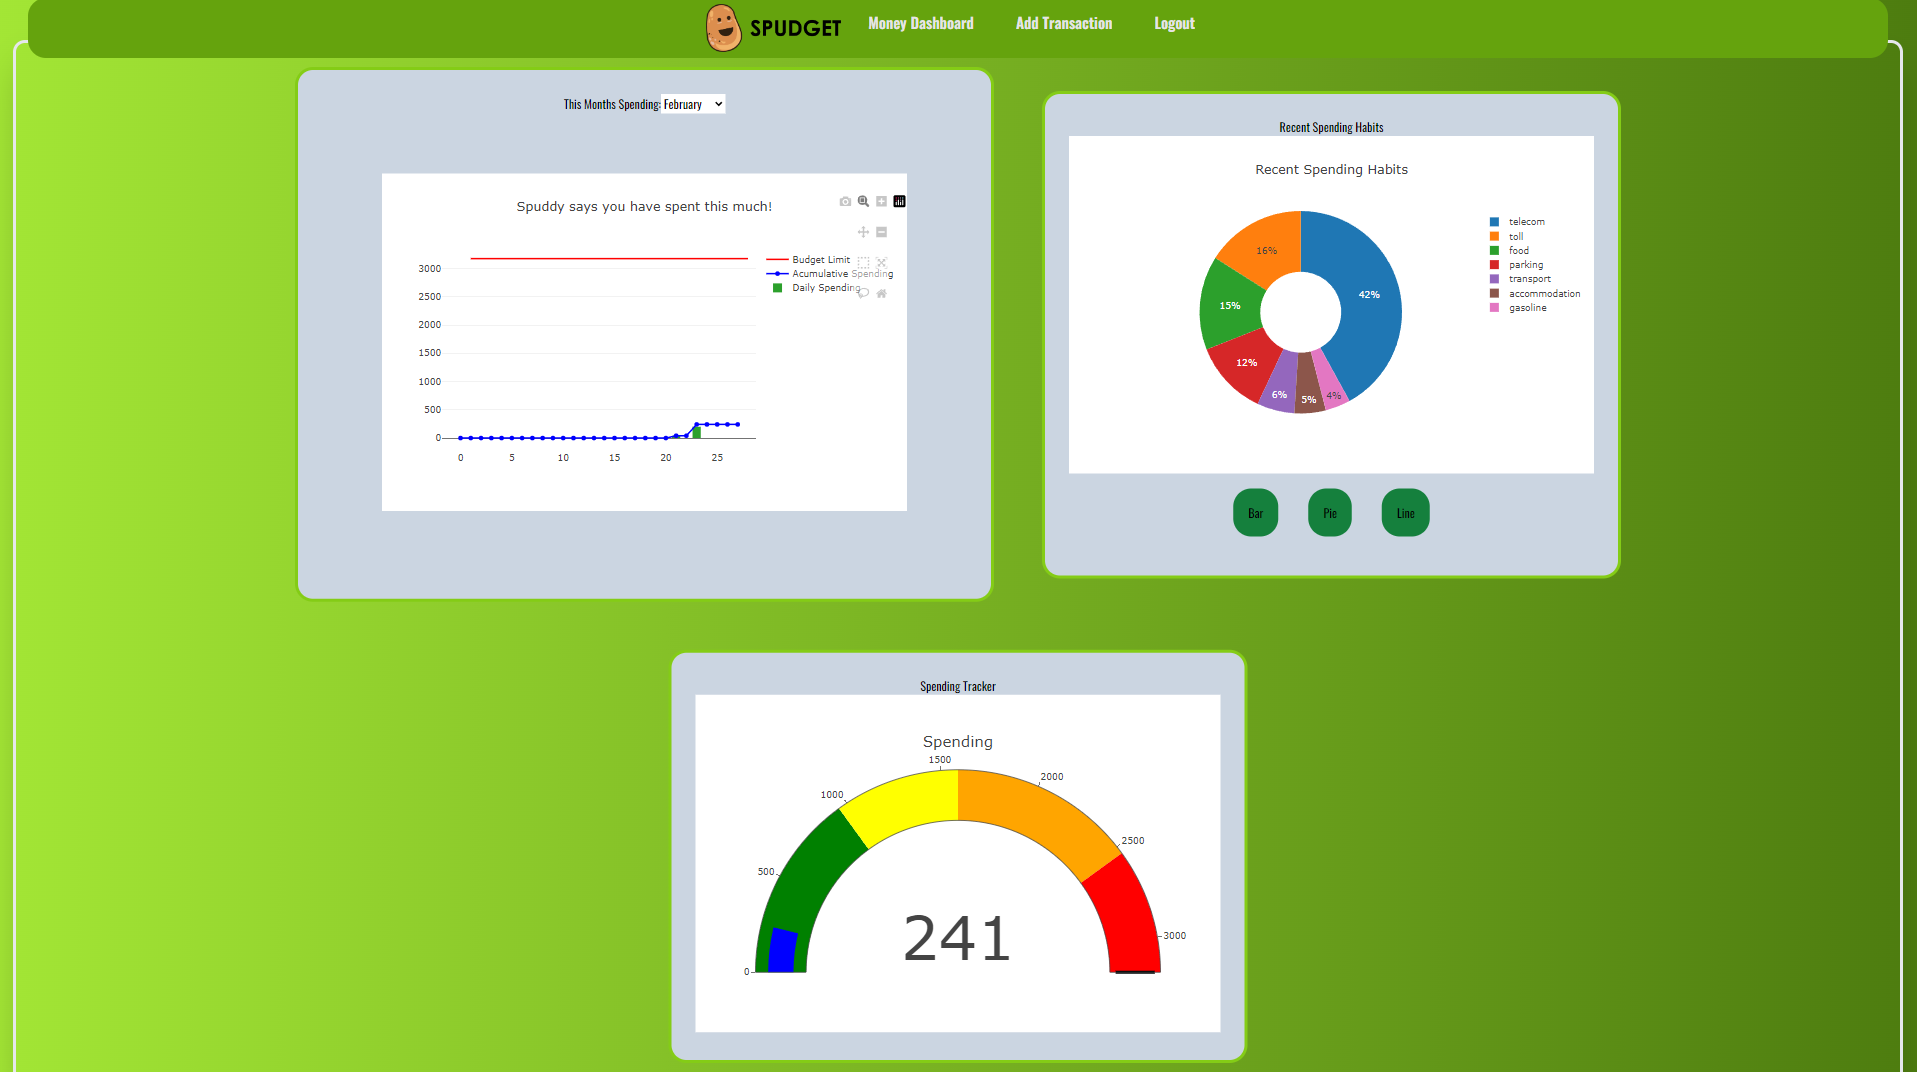Click the reset axes home icon
Screen dimensions: 1917x1072
(881, 293)
